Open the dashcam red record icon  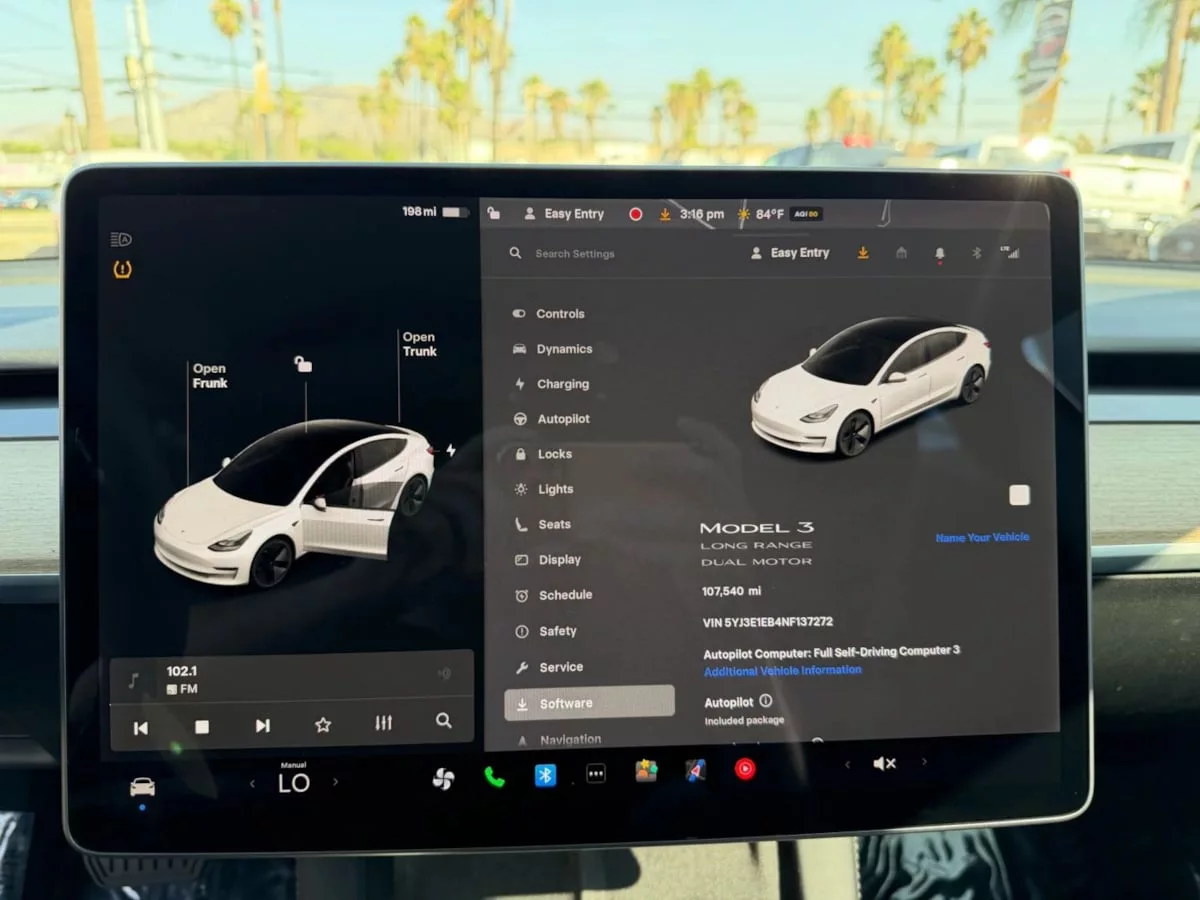635,214
